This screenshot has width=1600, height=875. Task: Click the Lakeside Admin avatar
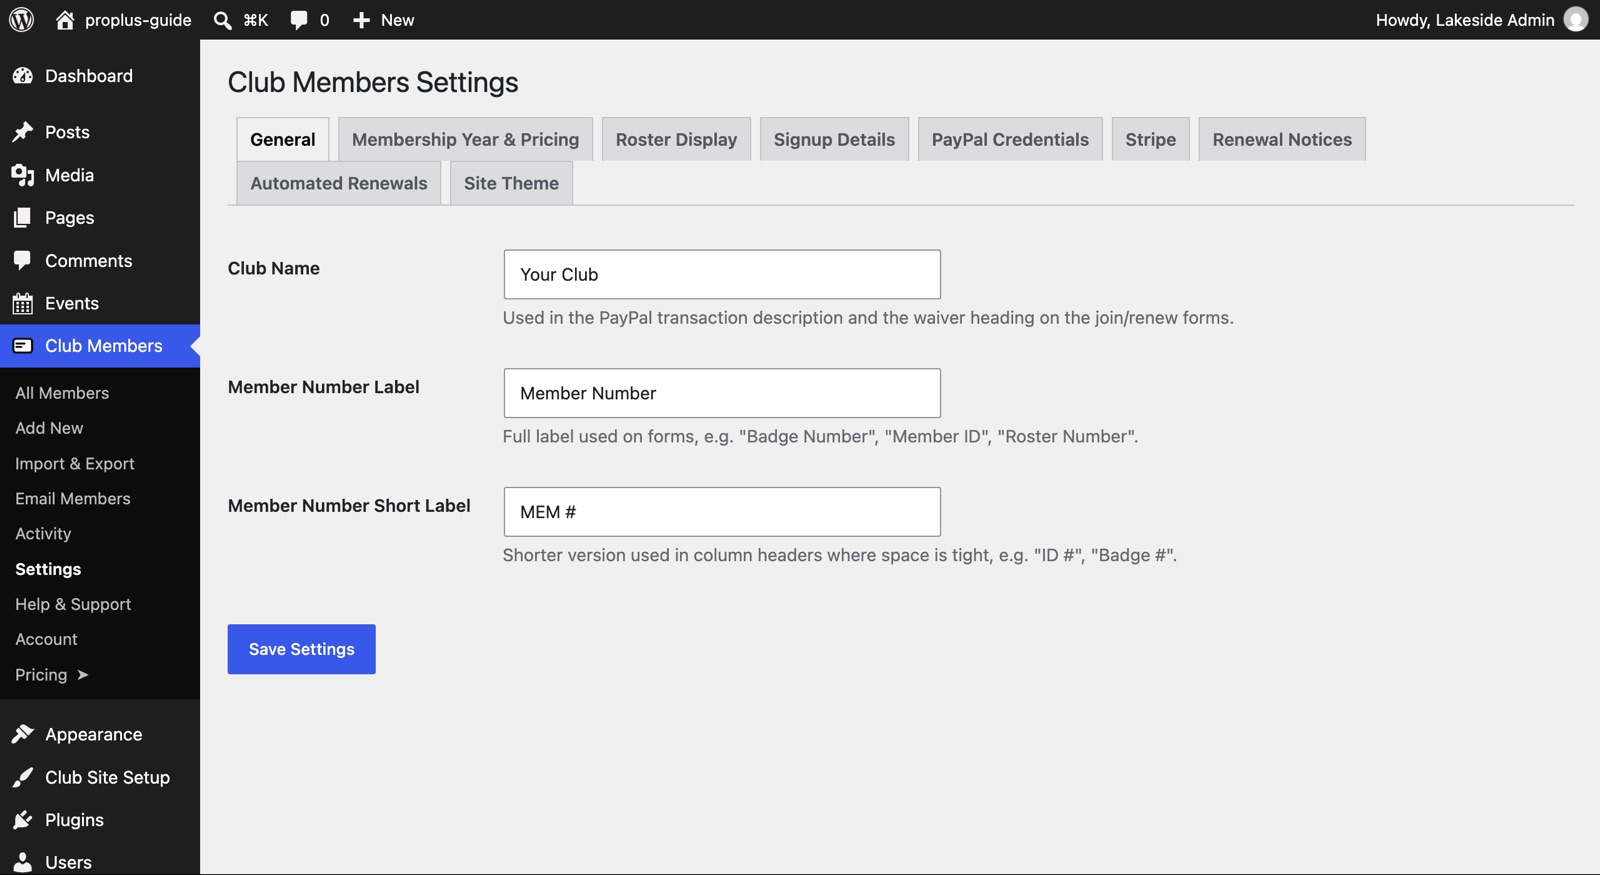click(x=1576, y=20)
